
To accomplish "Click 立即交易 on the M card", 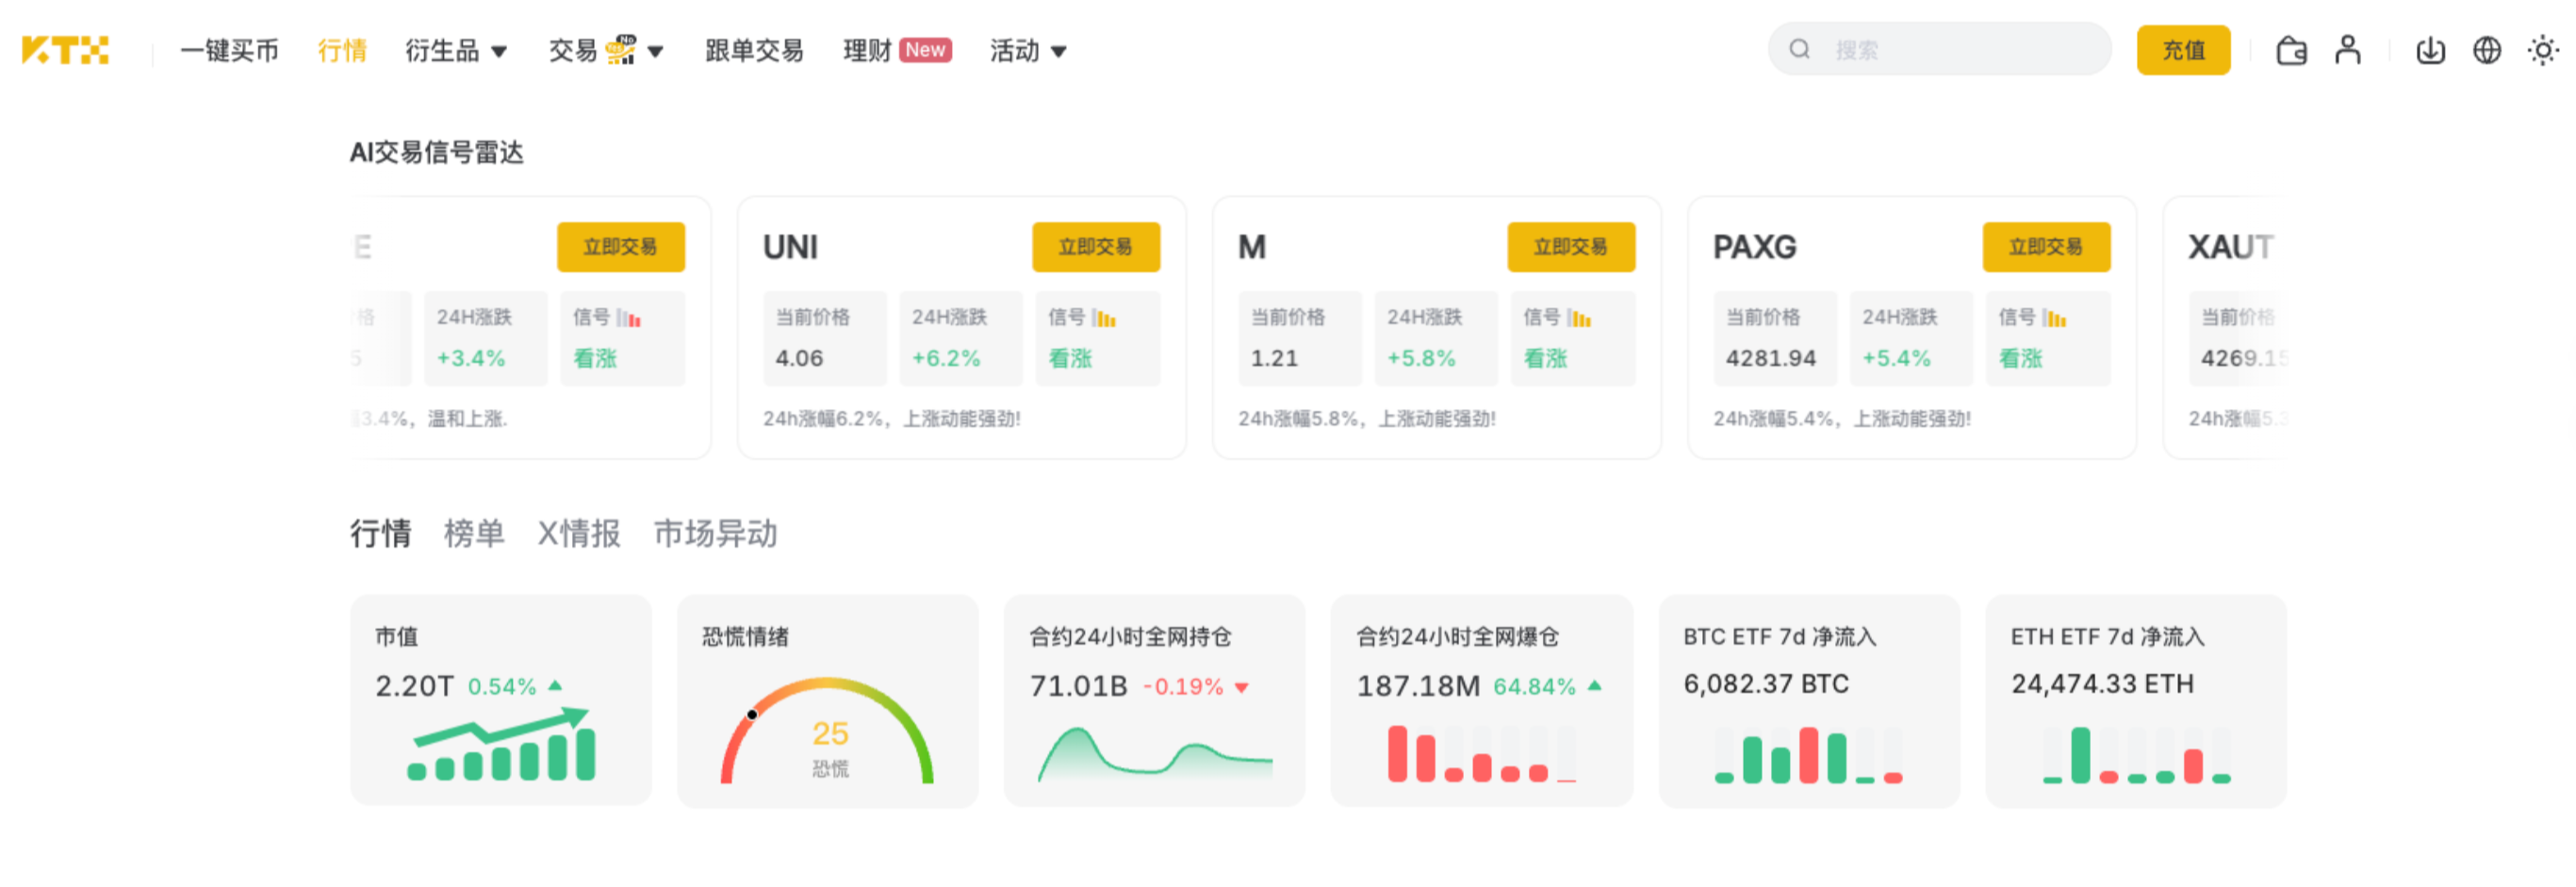I will point(1571,247).
